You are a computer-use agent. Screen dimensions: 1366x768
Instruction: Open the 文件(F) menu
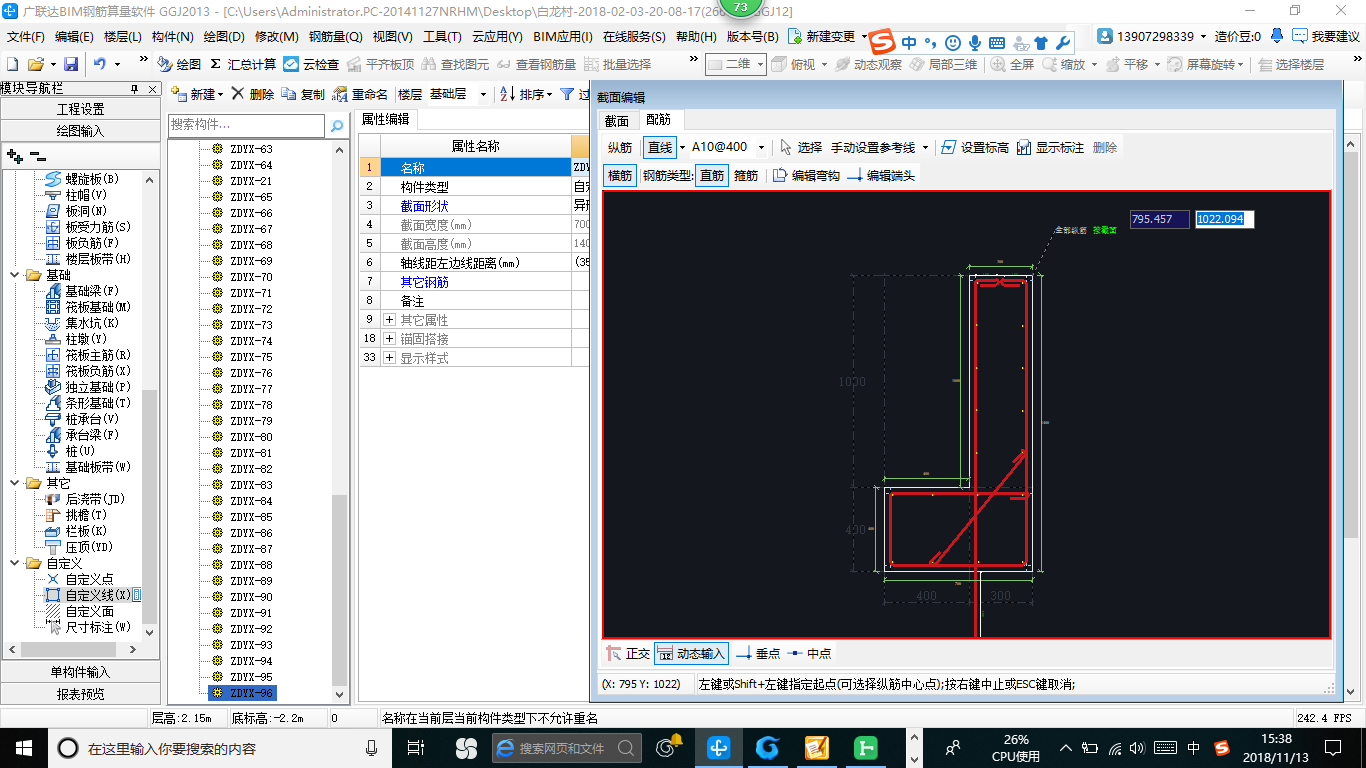[x=26, y=37]
